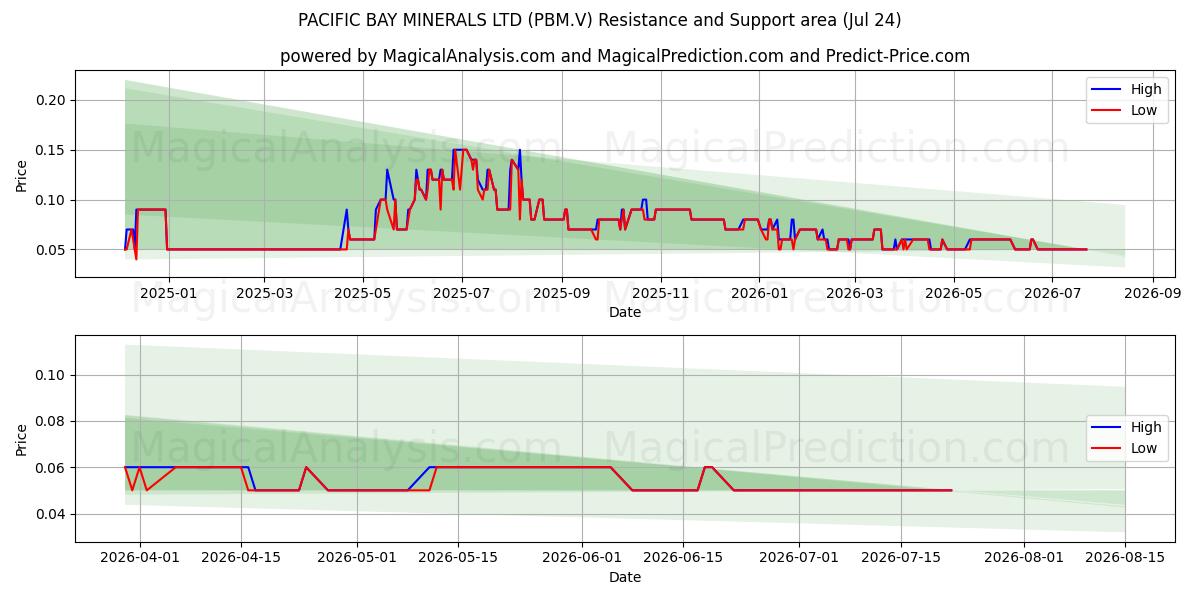Click the '2026-05-15' tick label
Image resolution: width=1200 pixels, height=600 pixels.
point(460,558)
